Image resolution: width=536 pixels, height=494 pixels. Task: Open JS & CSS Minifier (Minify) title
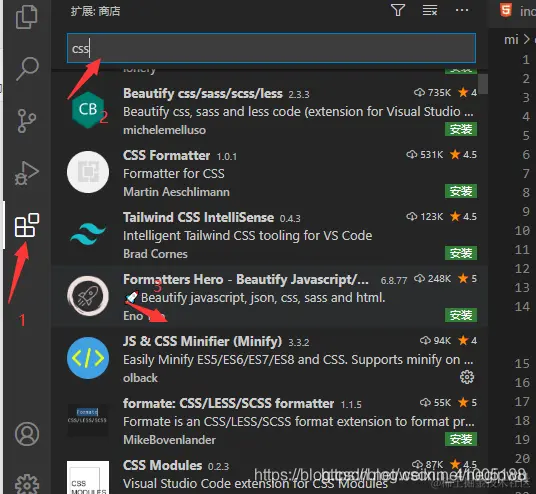(202, 342)
